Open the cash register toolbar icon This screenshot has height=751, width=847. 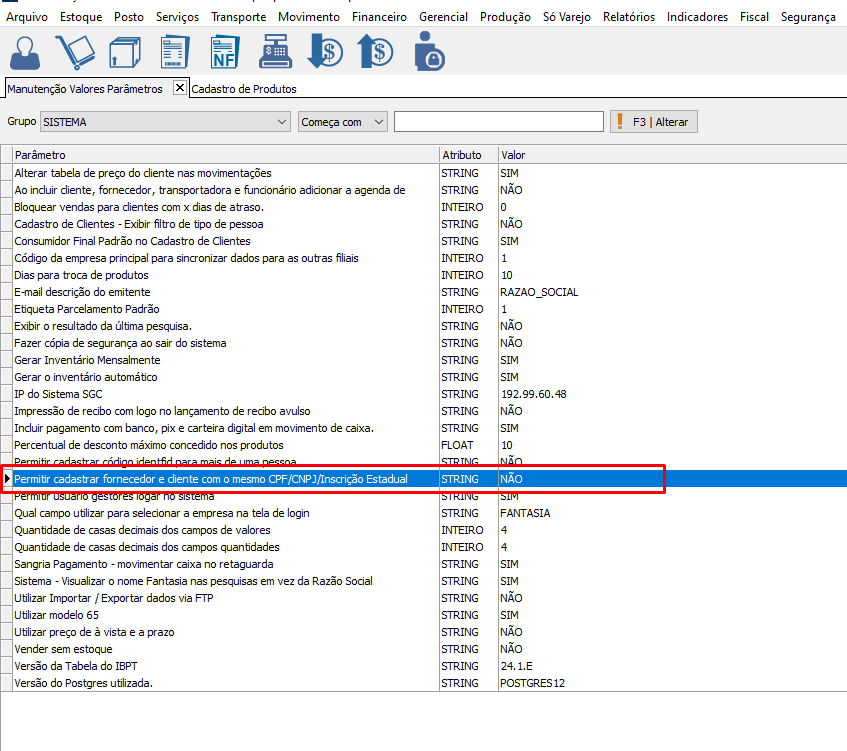274,52
